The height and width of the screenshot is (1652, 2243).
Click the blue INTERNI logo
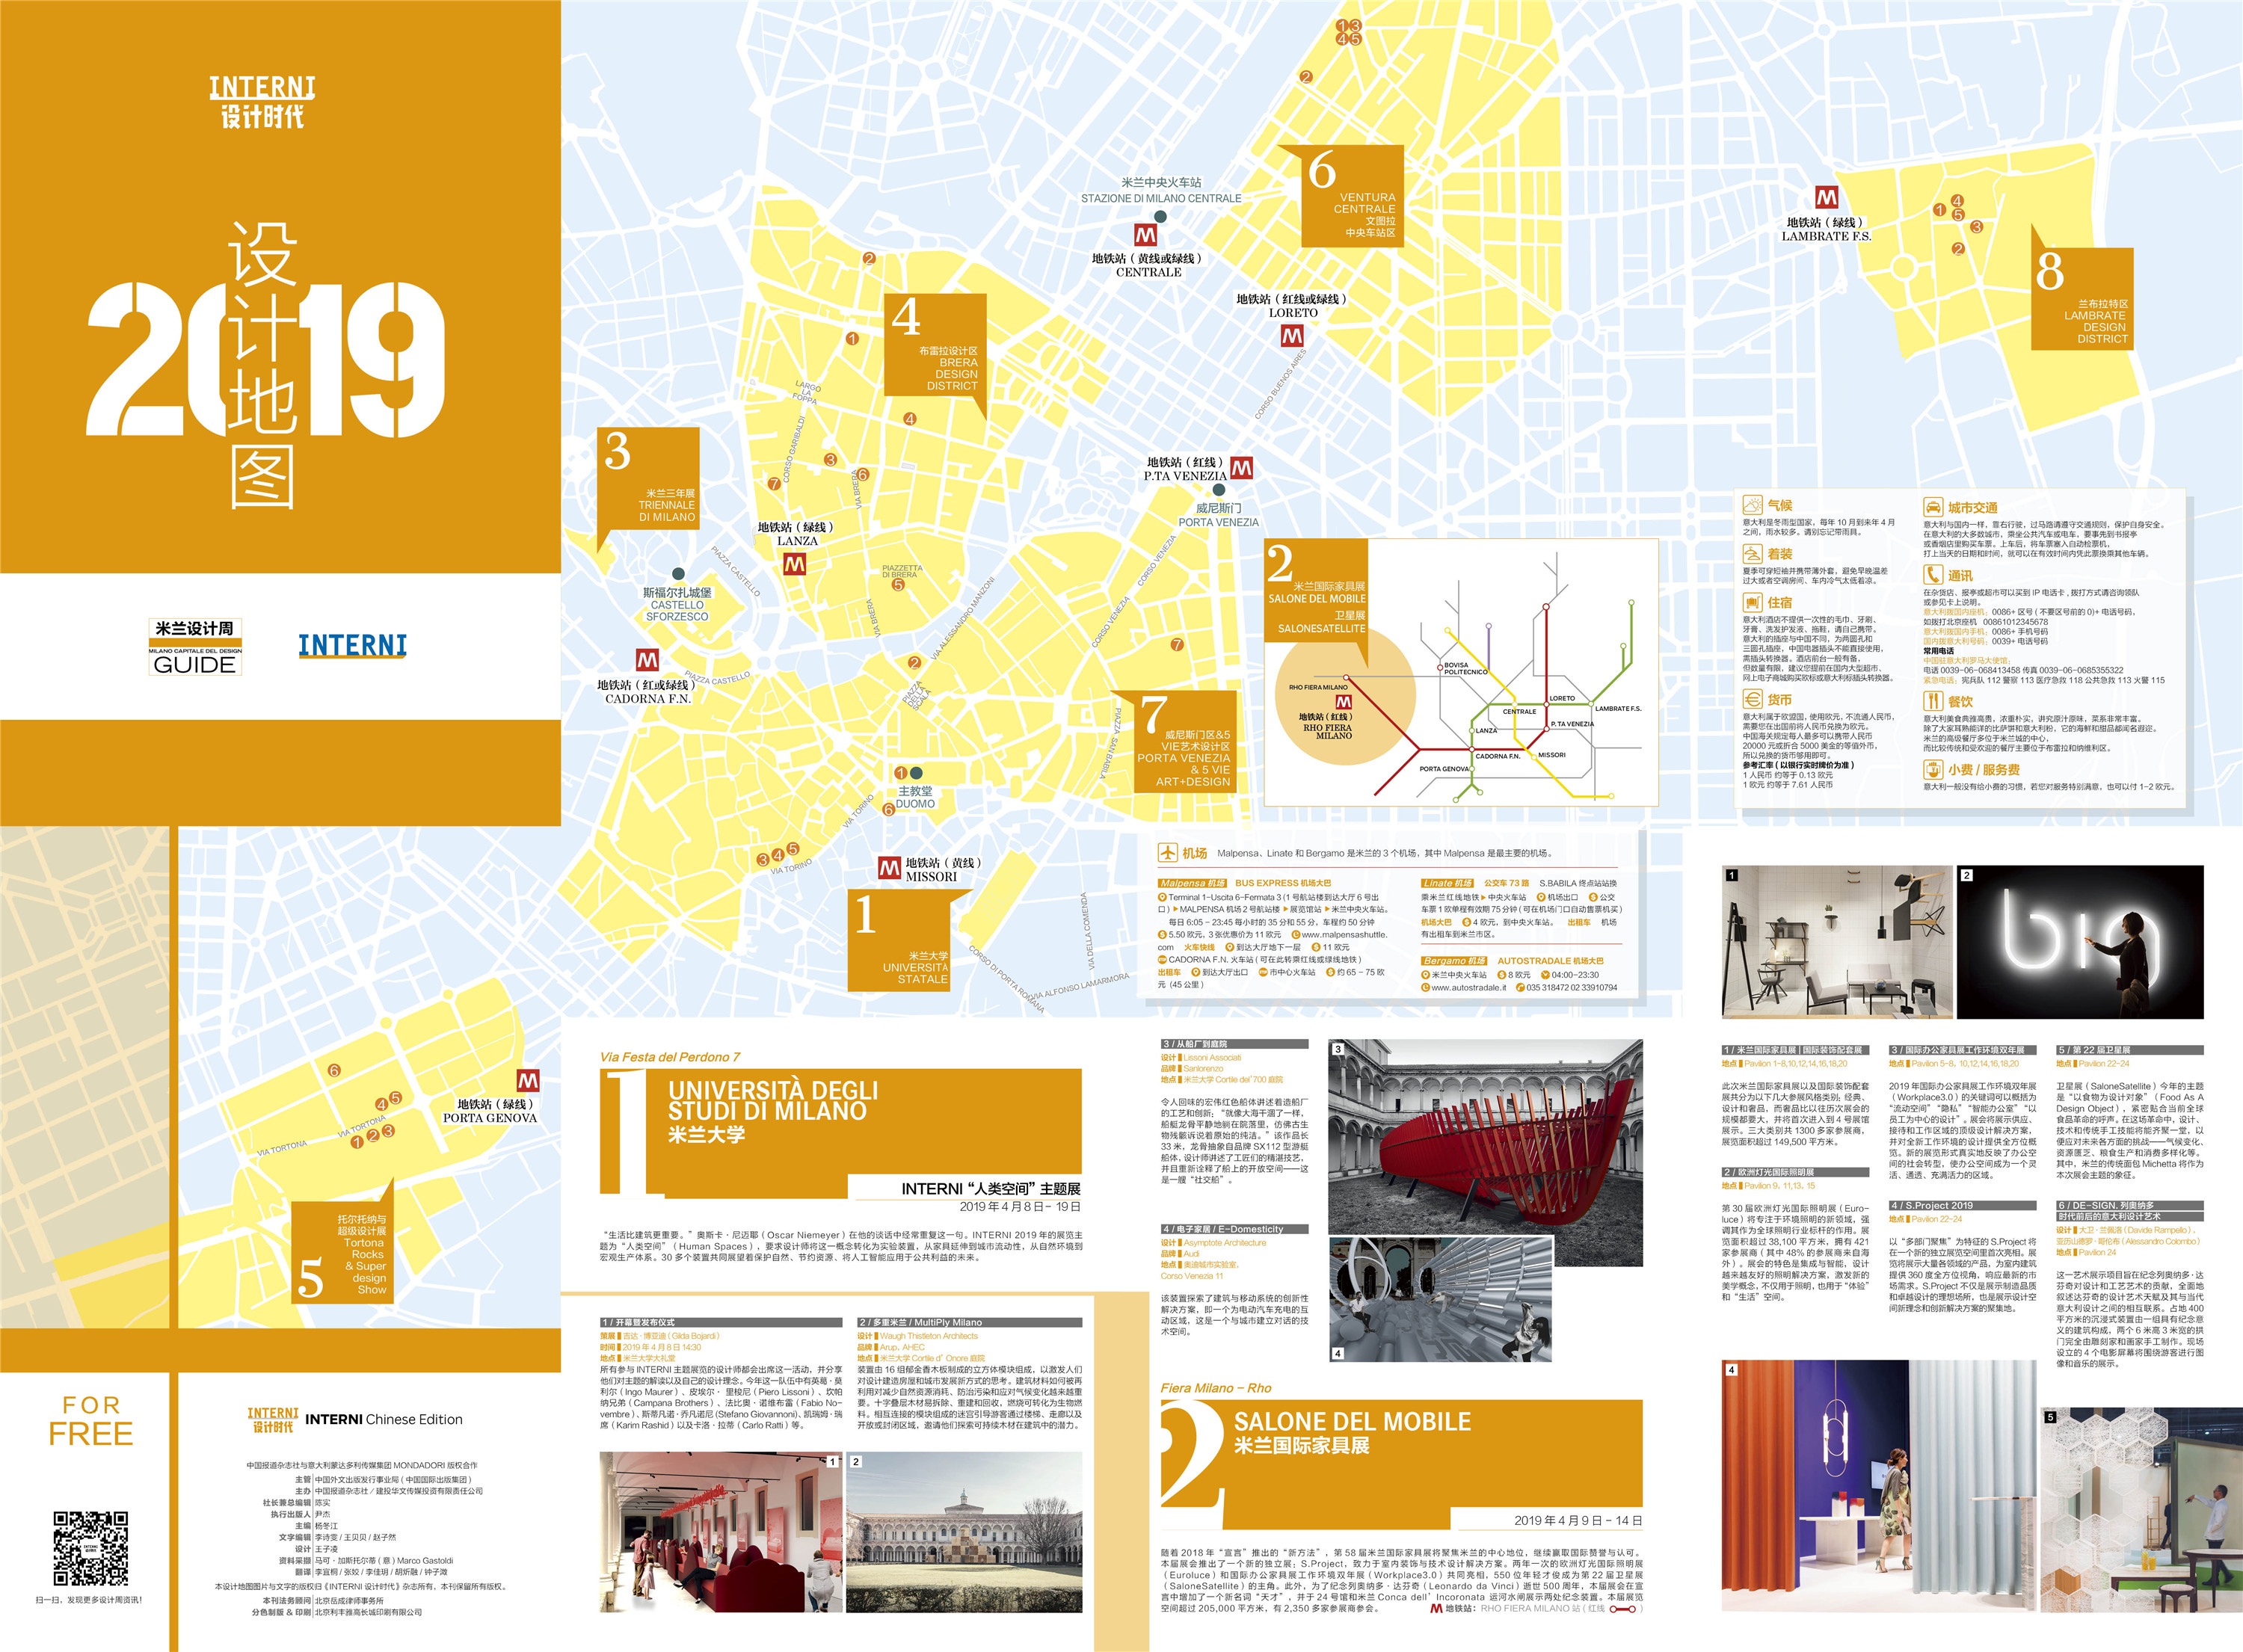(353, 645)
